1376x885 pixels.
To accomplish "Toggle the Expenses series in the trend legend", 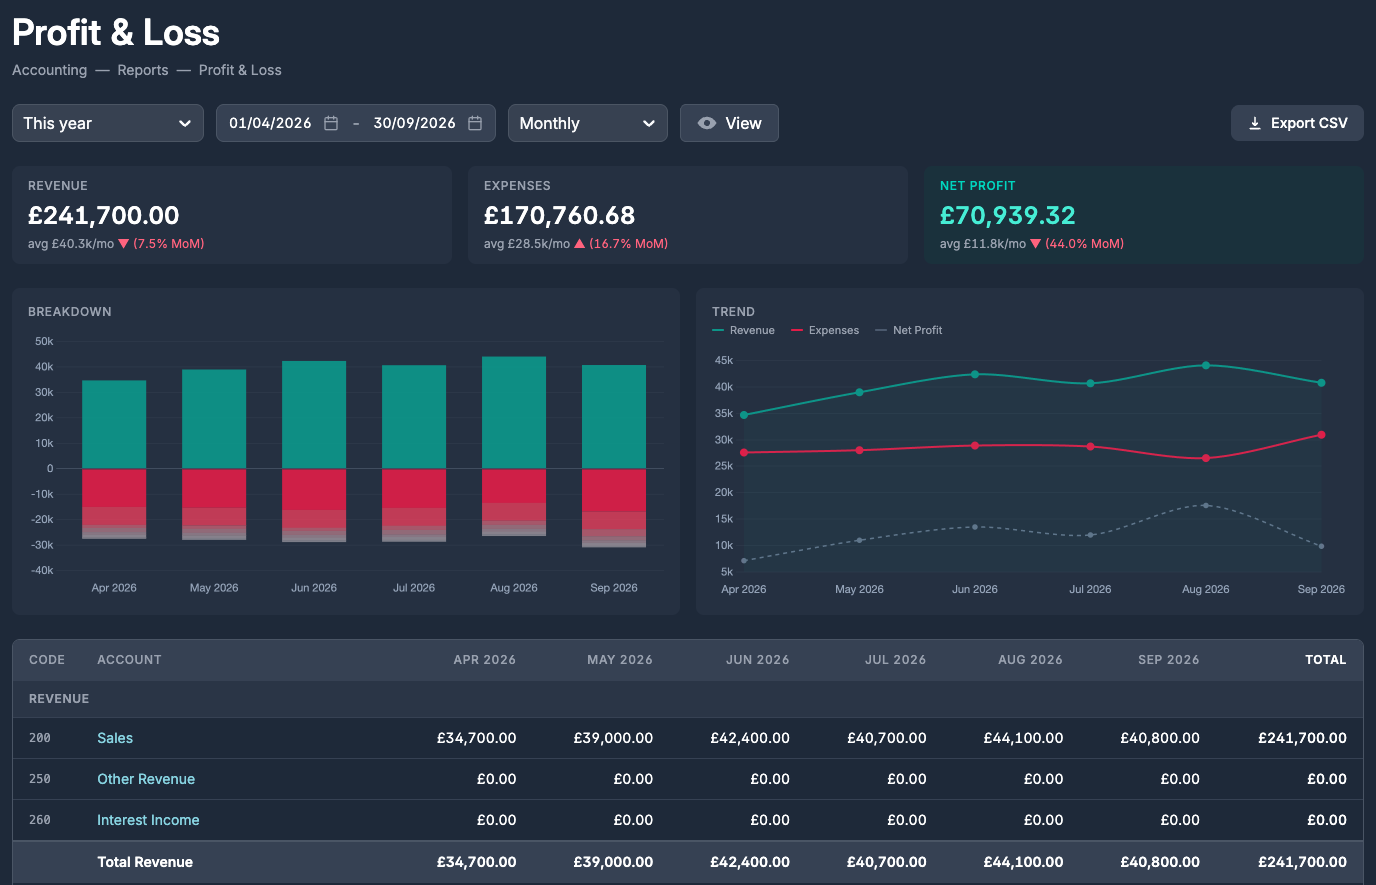I will point(825,330).
